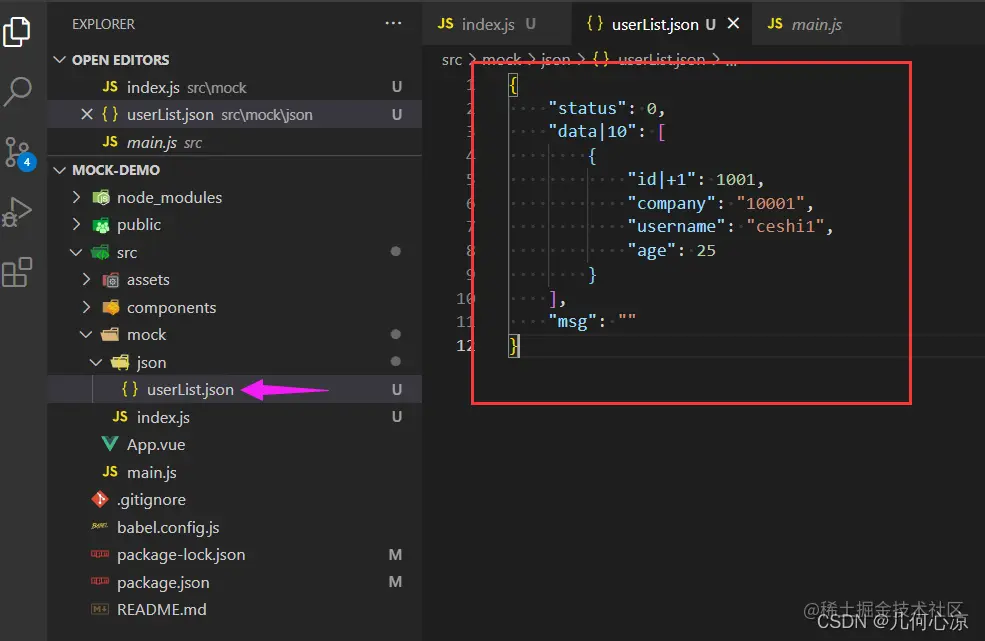Collapse the src folder
The image size is (985, 641).
point(234,252)
